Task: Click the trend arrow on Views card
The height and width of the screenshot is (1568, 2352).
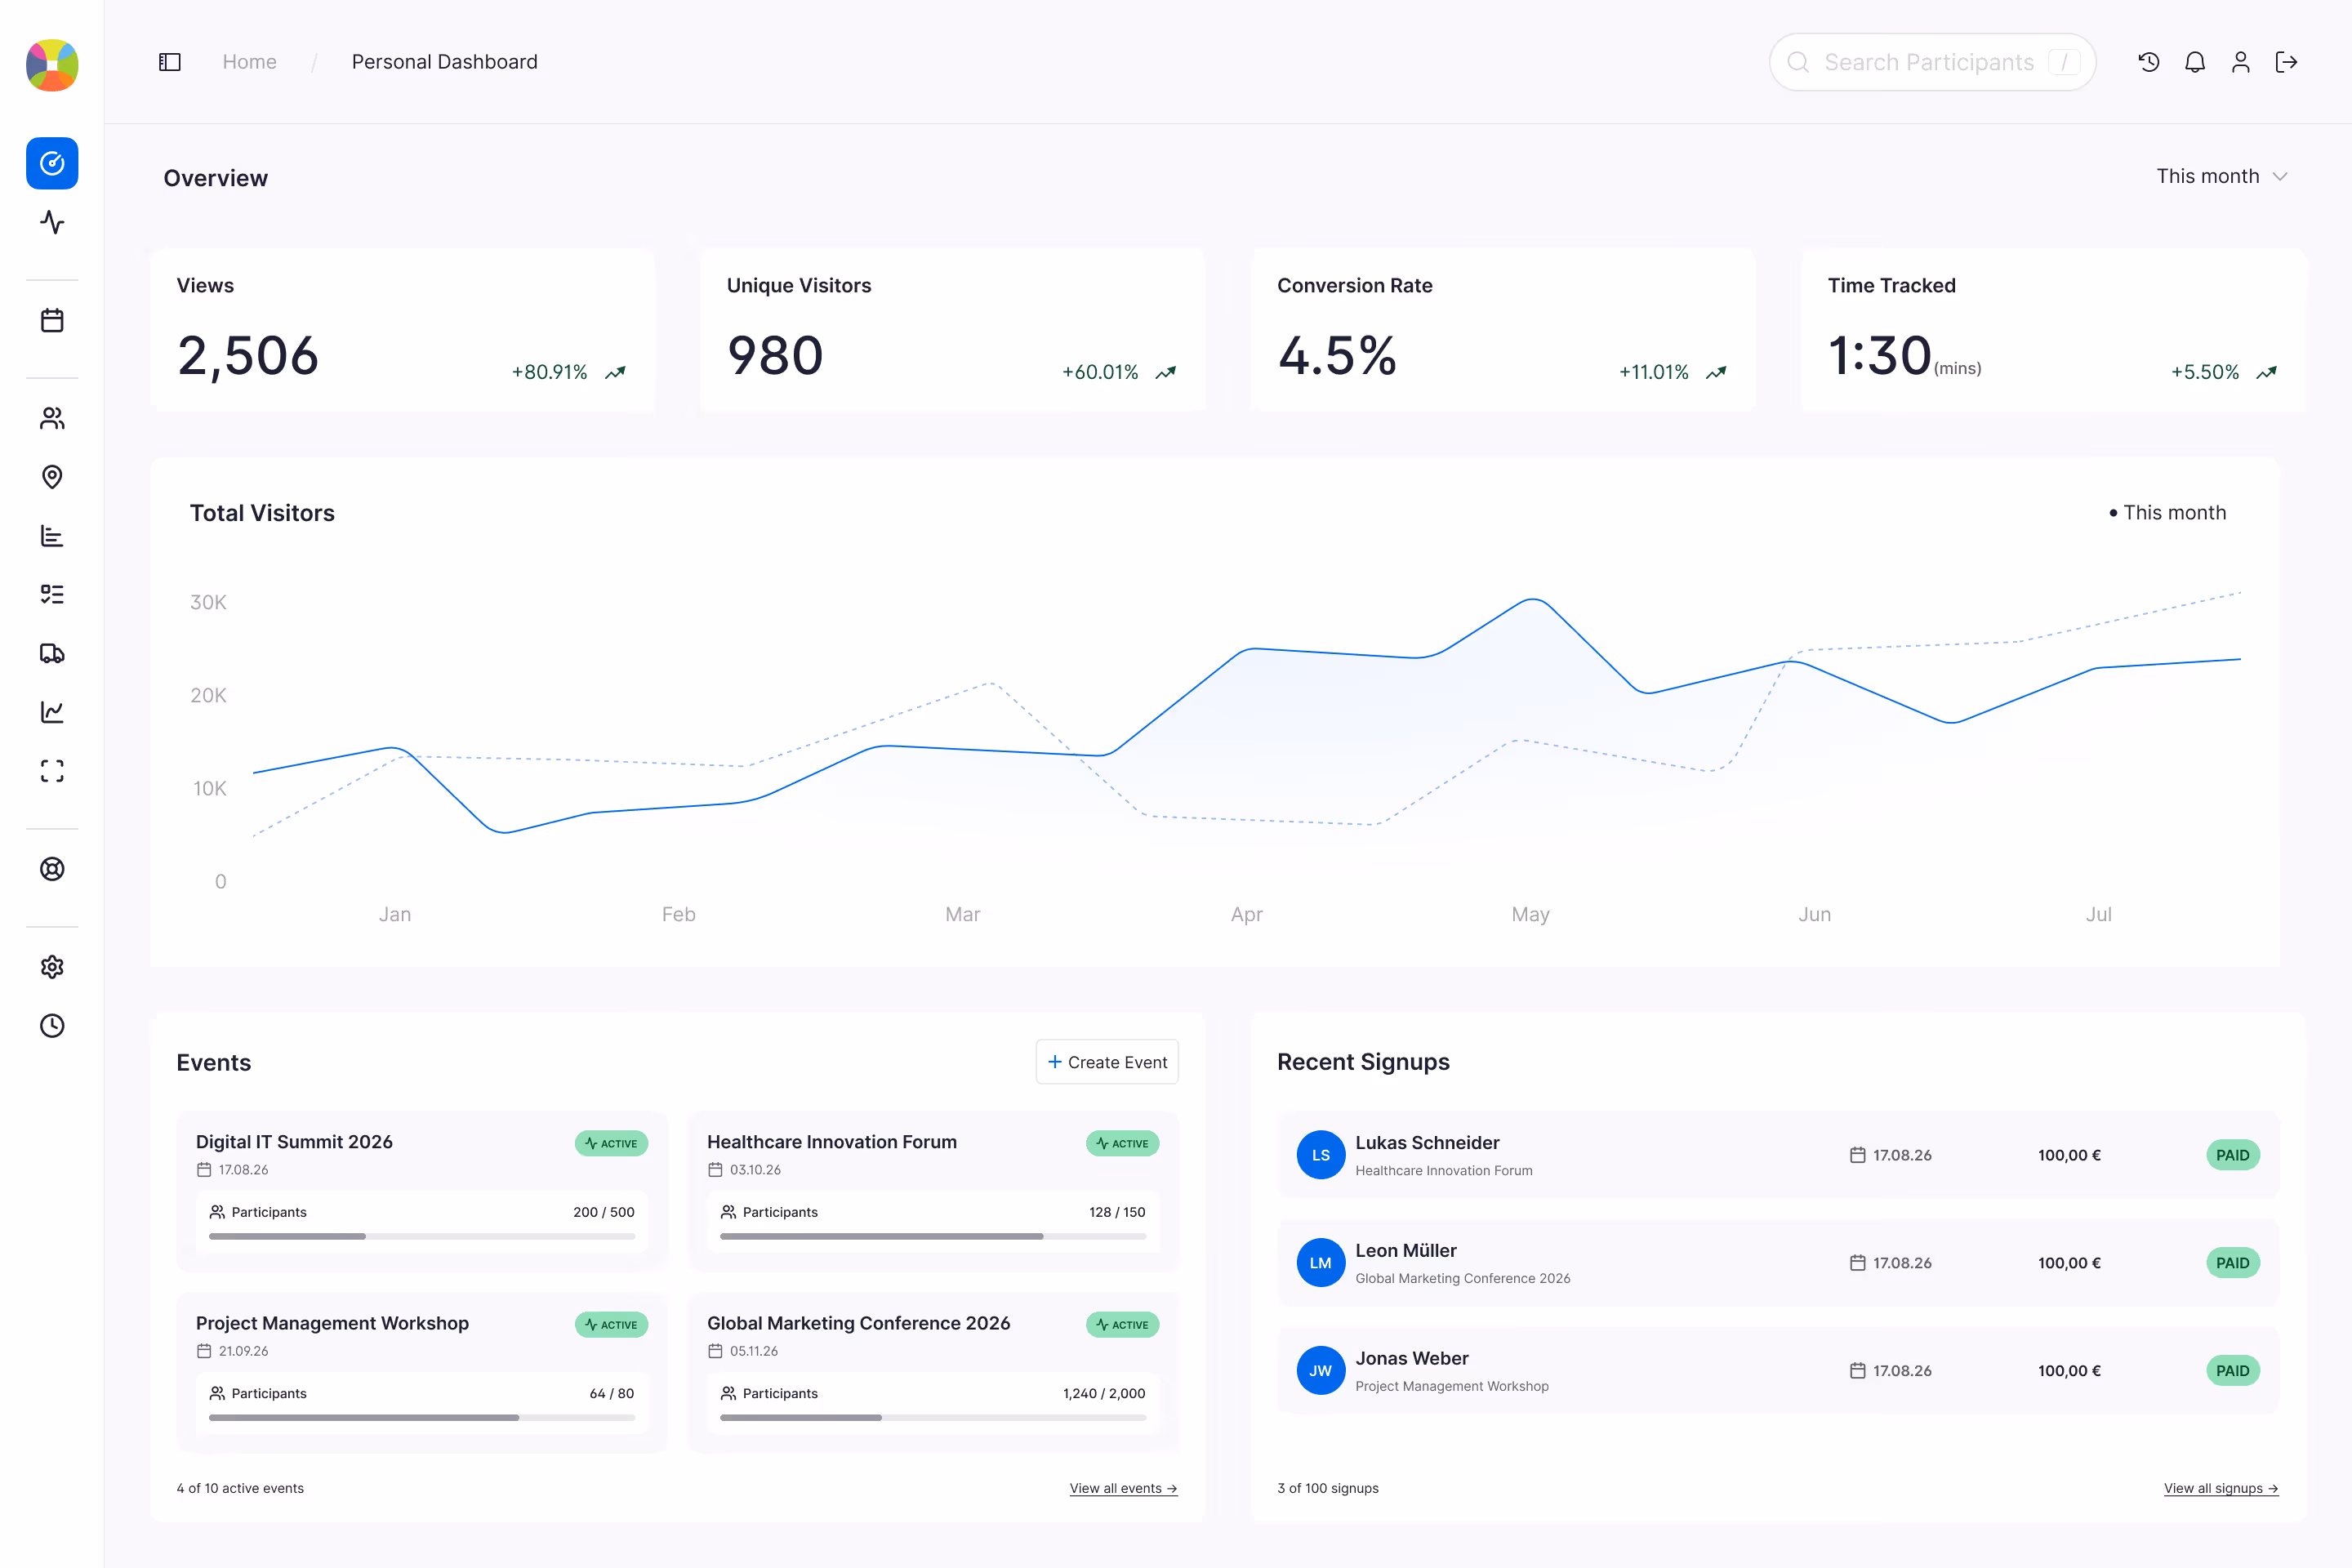Action: [x=616, y=372]
